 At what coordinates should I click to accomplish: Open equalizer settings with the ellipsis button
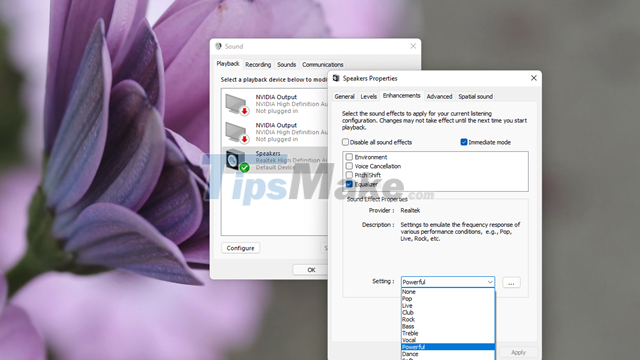511,282
